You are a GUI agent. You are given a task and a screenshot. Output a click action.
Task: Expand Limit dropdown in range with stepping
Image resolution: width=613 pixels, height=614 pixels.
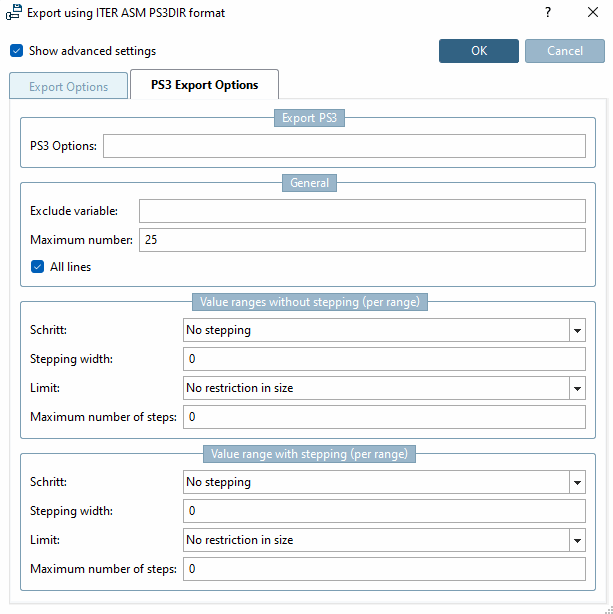pyautogui.click(x=577, y=541)
